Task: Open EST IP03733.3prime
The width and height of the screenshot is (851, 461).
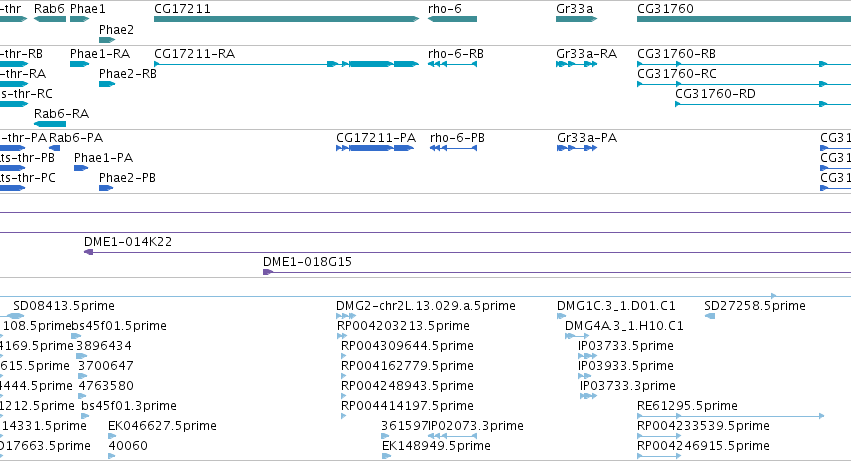Action: (588, 396)
